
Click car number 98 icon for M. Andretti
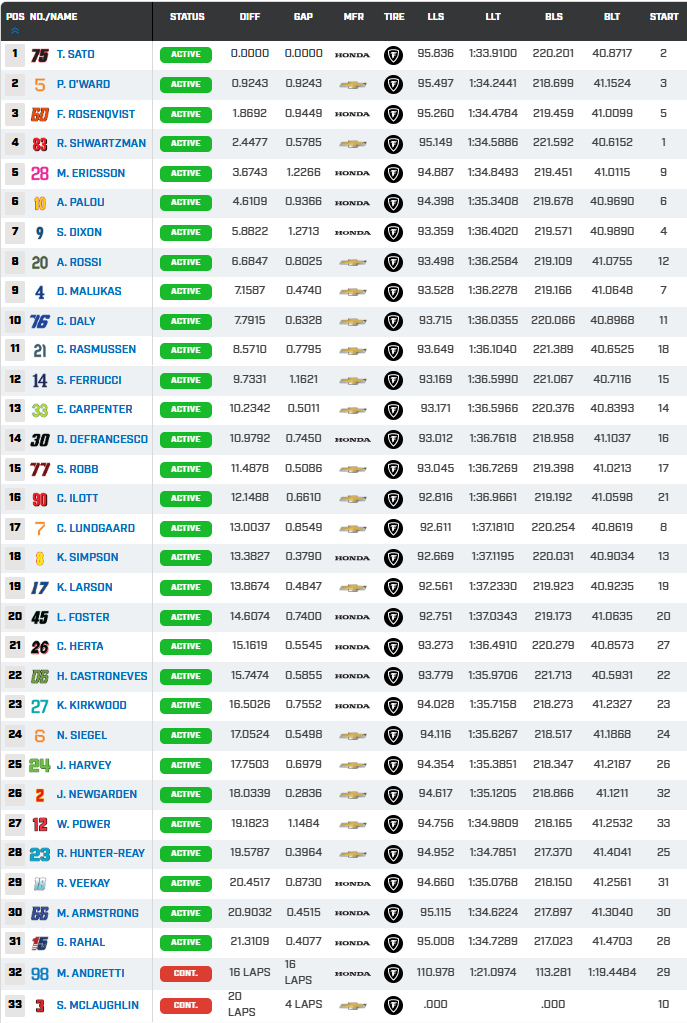click(x=40, y=973)
